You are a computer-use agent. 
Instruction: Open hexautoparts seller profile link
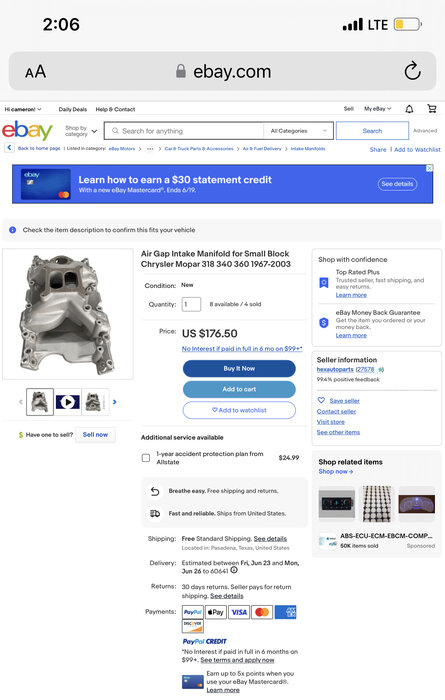pos(335,369)
